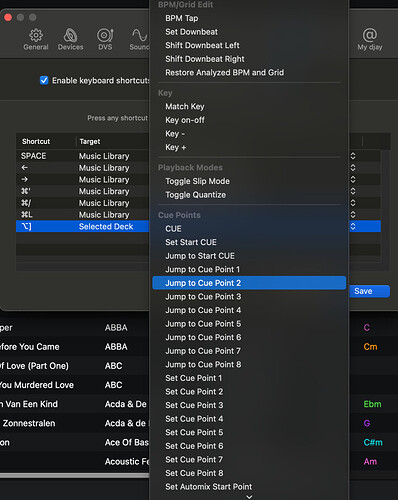
Task: Choose Set Cue Point 5
Action: point(249,432)
